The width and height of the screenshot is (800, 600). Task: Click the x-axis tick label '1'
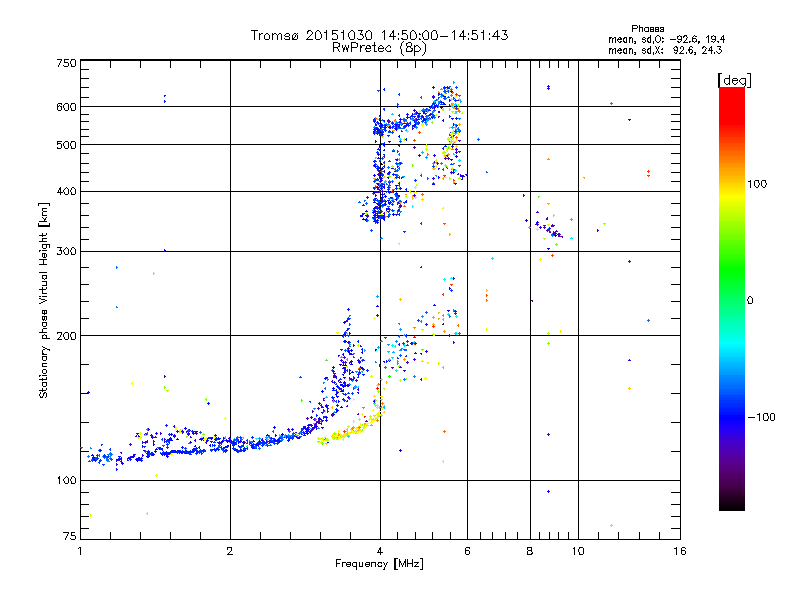pyautogui.click(x=80, y=551)
